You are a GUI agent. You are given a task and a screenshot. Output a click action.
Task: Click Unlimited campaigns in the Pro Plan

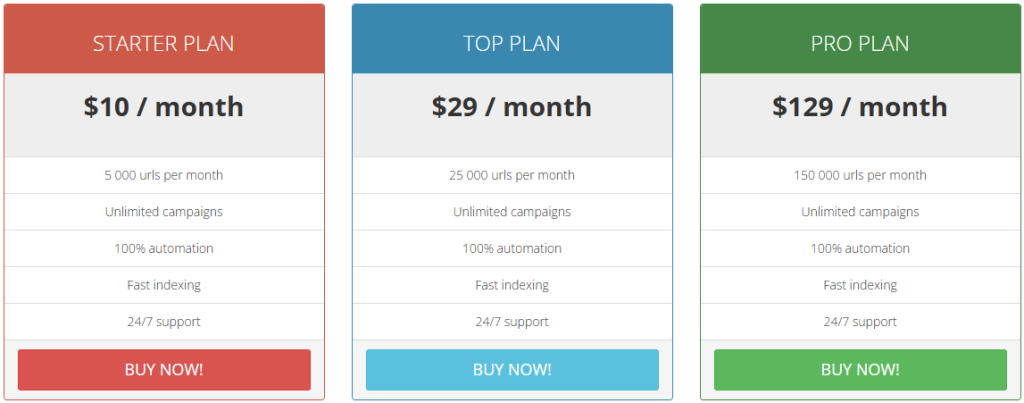click(860, 212)
